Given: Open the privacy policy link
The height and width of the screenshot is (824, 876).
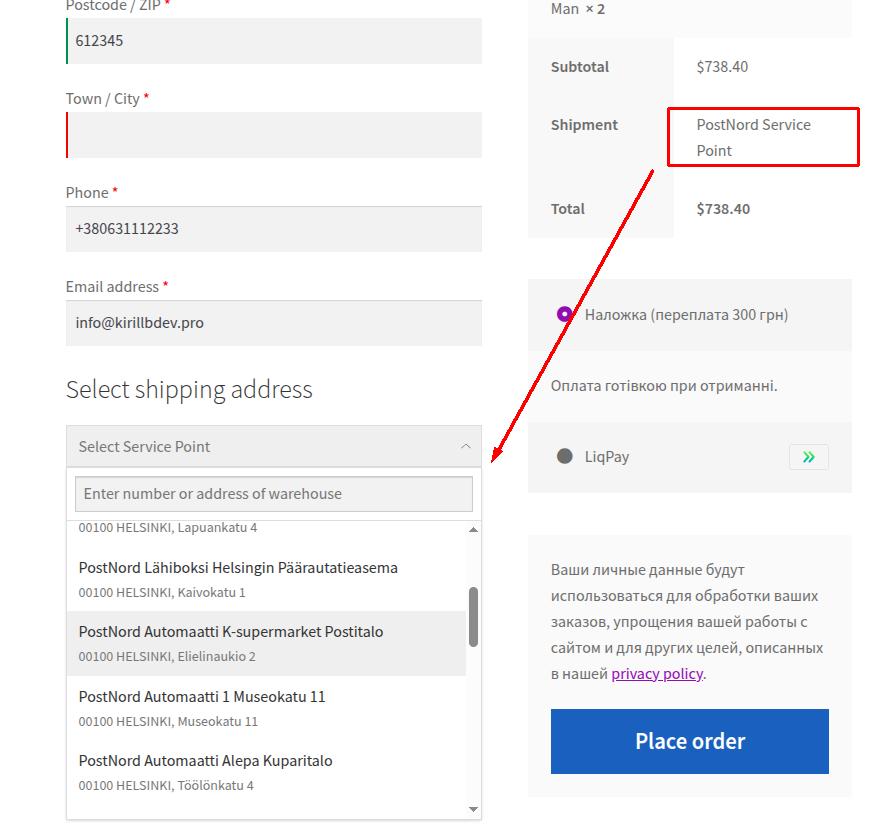Looking at the screenshot, I should (657, 674).
